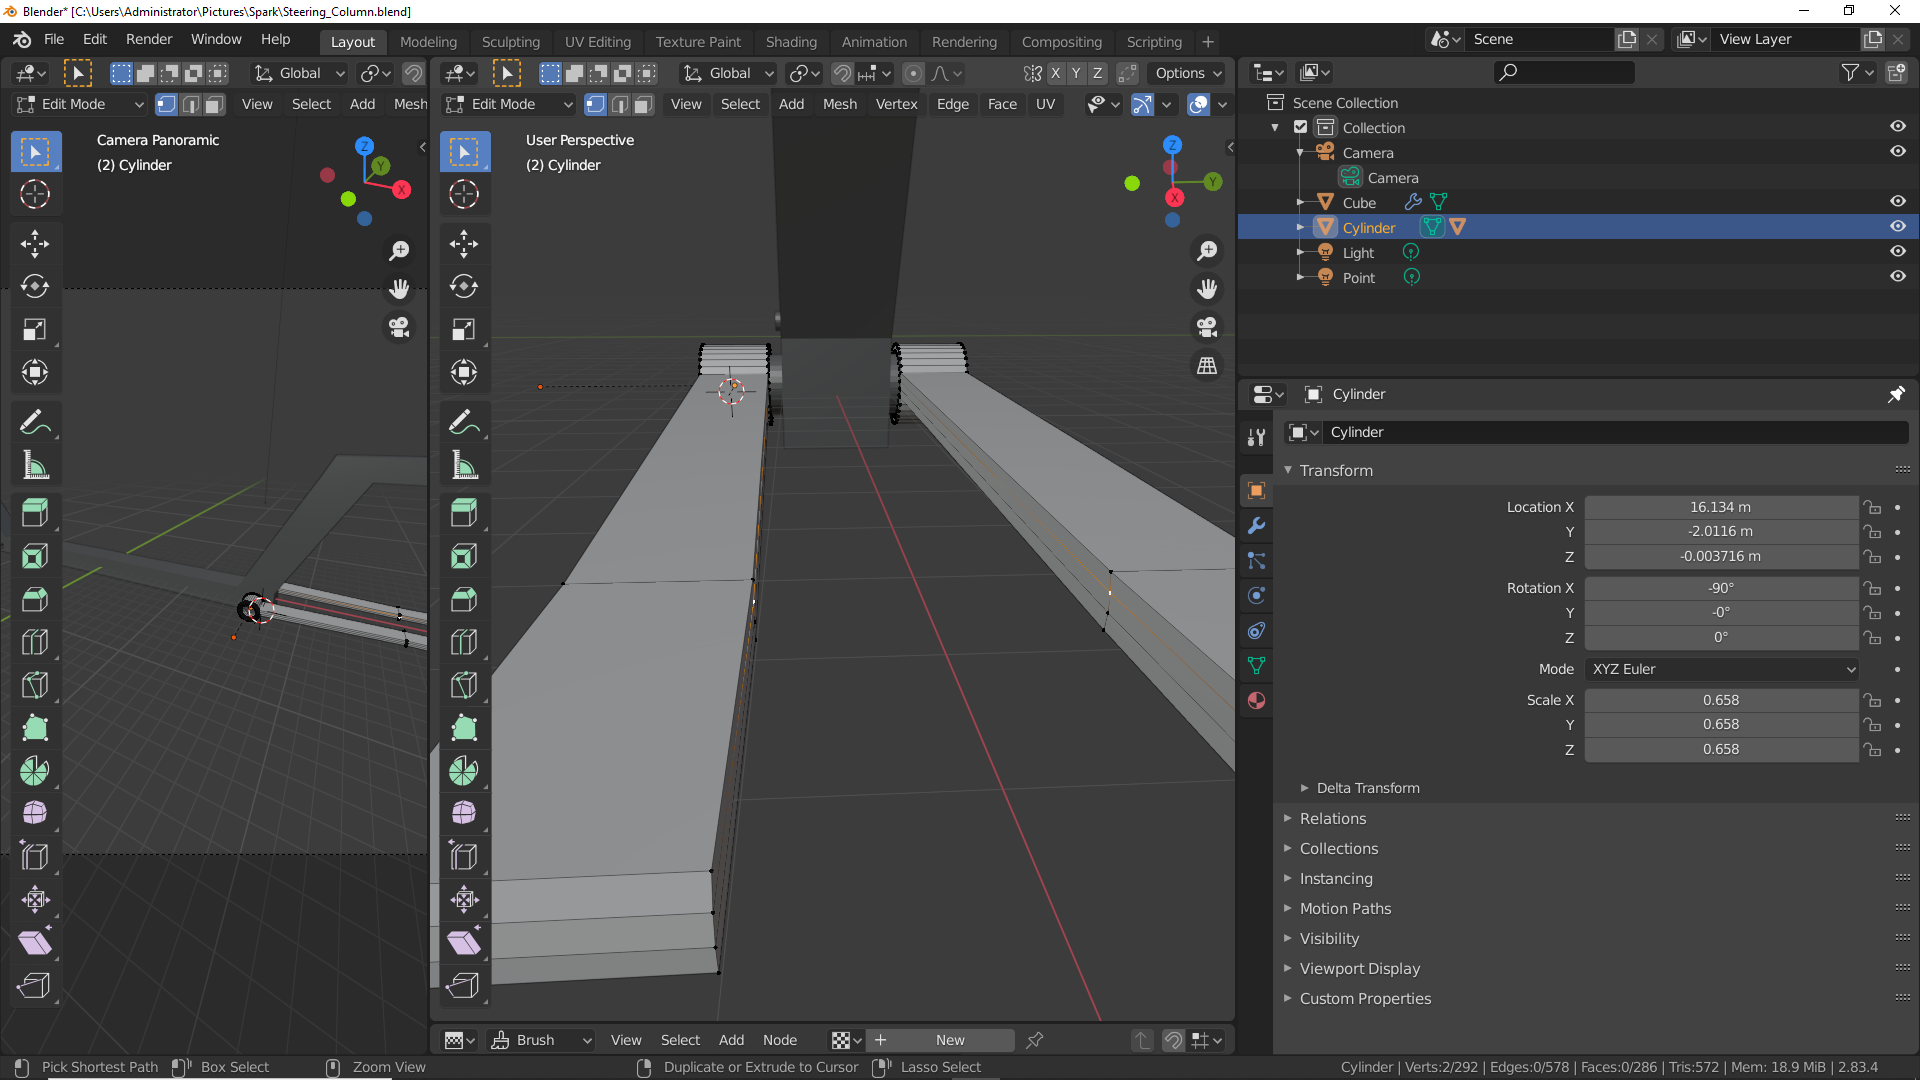Open the Vertex menu in right viewport
The height and width of the screenshot is (1080, 1920).
point(896,104)
